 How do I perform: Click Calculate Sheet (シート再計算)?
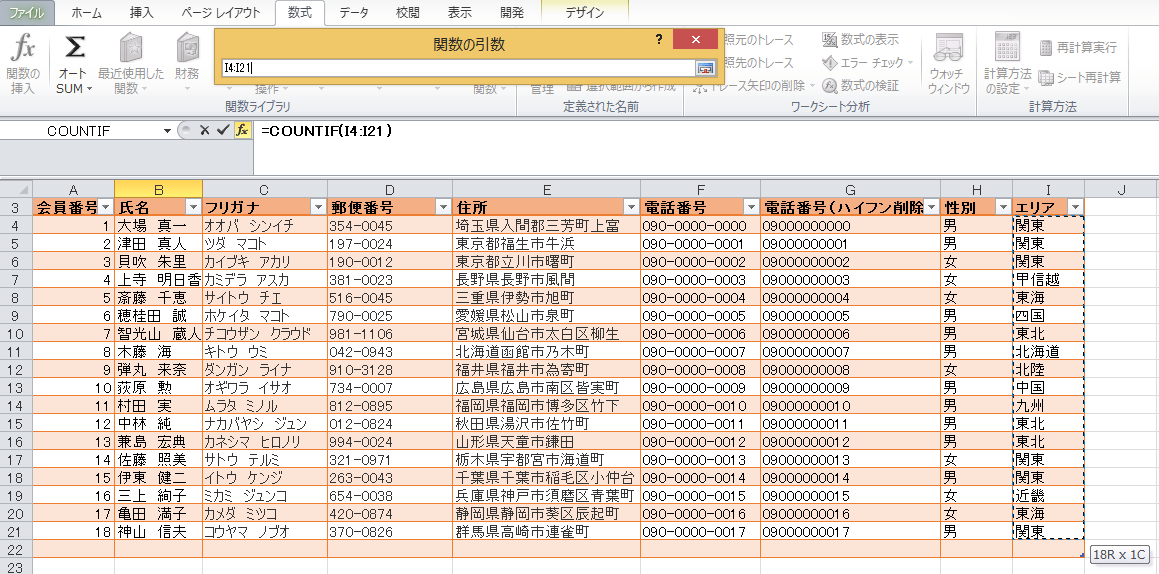click(x=1080, y=77)
